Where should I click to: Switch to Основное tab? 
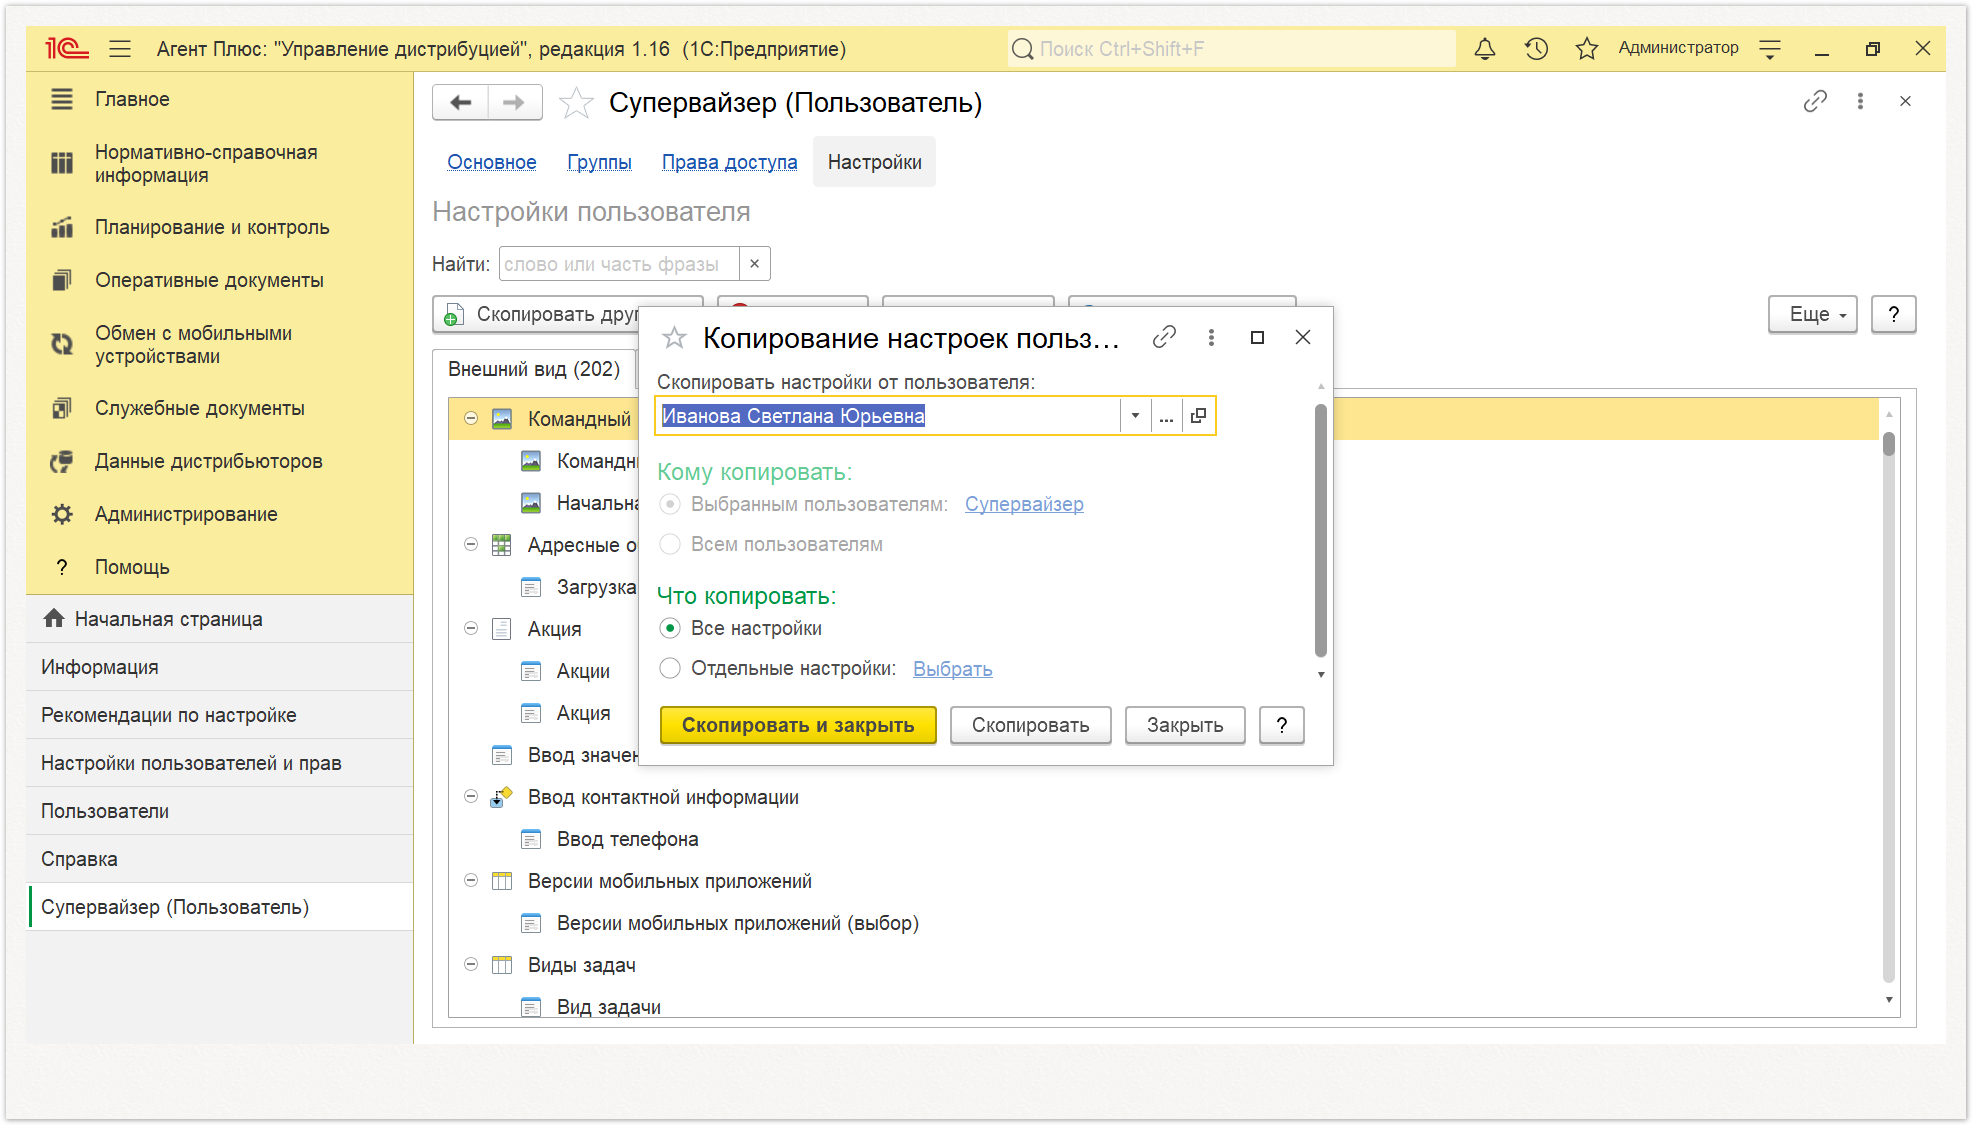[491, 162]
